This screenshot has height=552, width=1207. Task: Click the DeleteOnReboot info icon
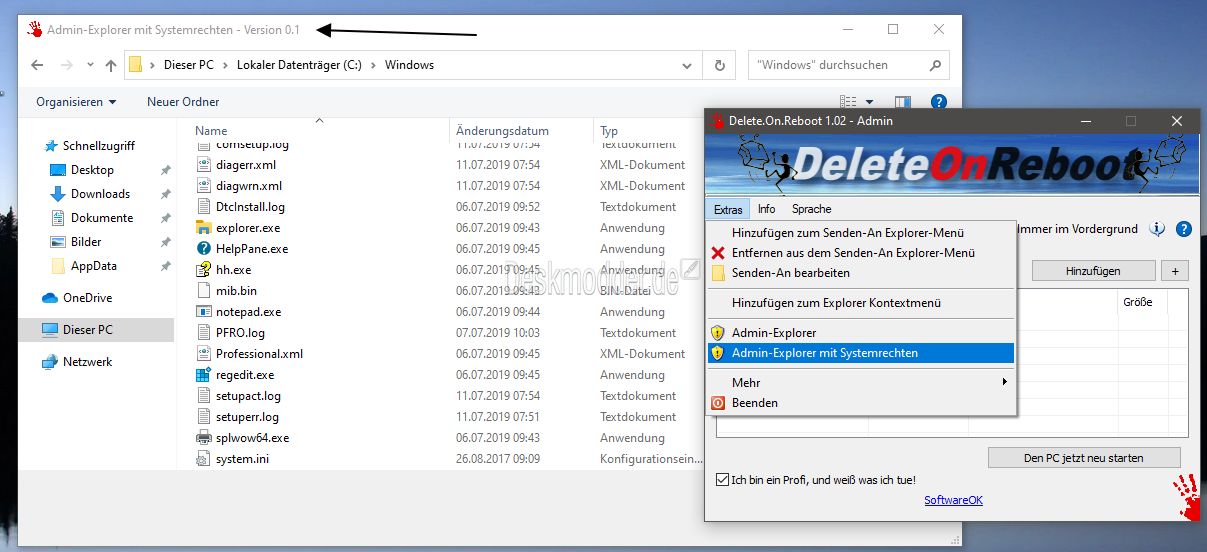point(1157,229)
